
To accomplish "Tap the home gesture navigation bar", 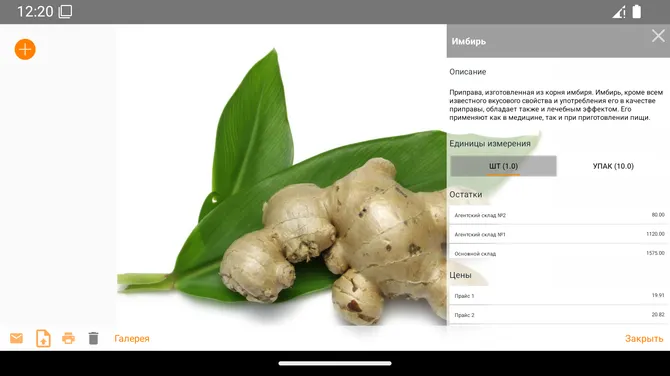I will tap(335, 364).
